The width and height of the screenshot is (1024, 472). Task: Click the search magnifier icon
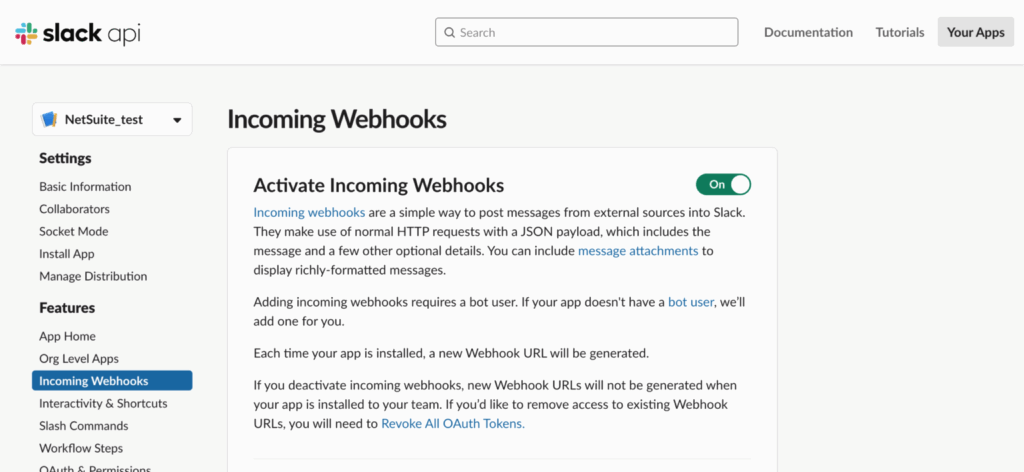point(449,33)
